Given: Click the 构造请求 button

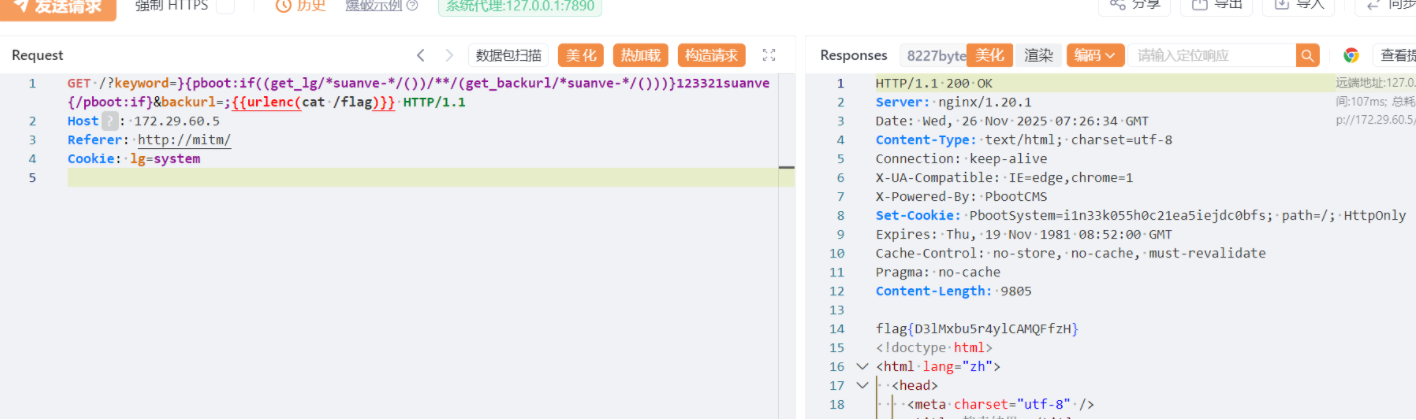Looking at the screenshot, I should 712,55.
